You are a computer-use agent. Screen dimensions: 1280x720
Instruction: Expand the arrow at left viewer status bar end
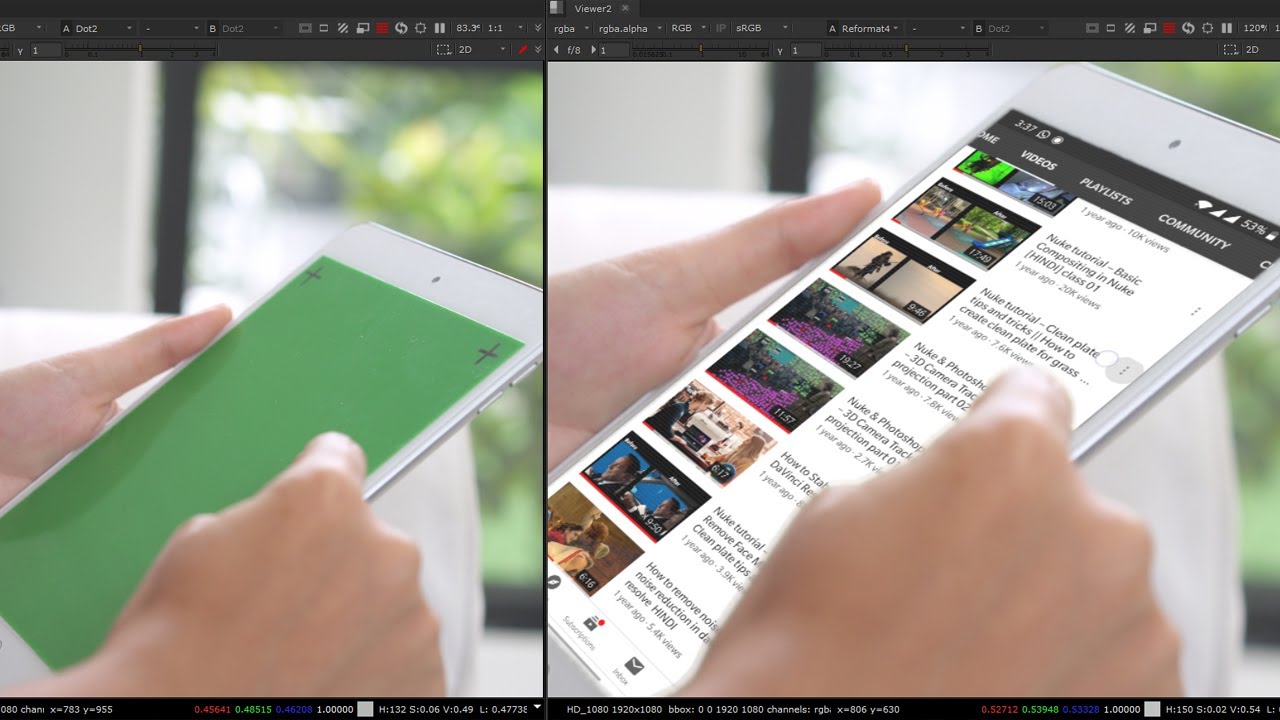pos(537,707)
